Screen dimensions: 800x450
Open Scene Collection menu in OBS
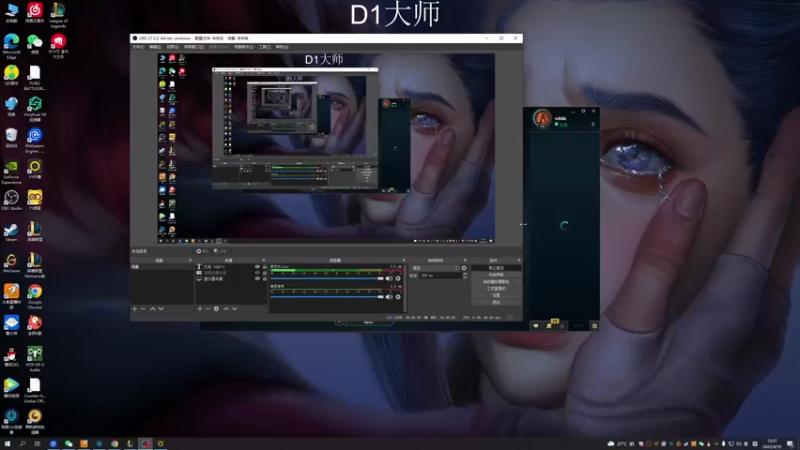point(243,47)
